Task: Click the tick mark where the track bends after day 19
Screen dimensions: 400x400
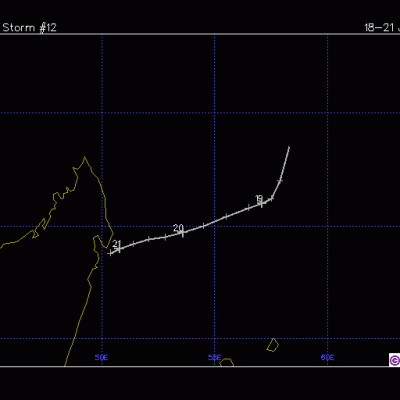Action: point(272,198)
